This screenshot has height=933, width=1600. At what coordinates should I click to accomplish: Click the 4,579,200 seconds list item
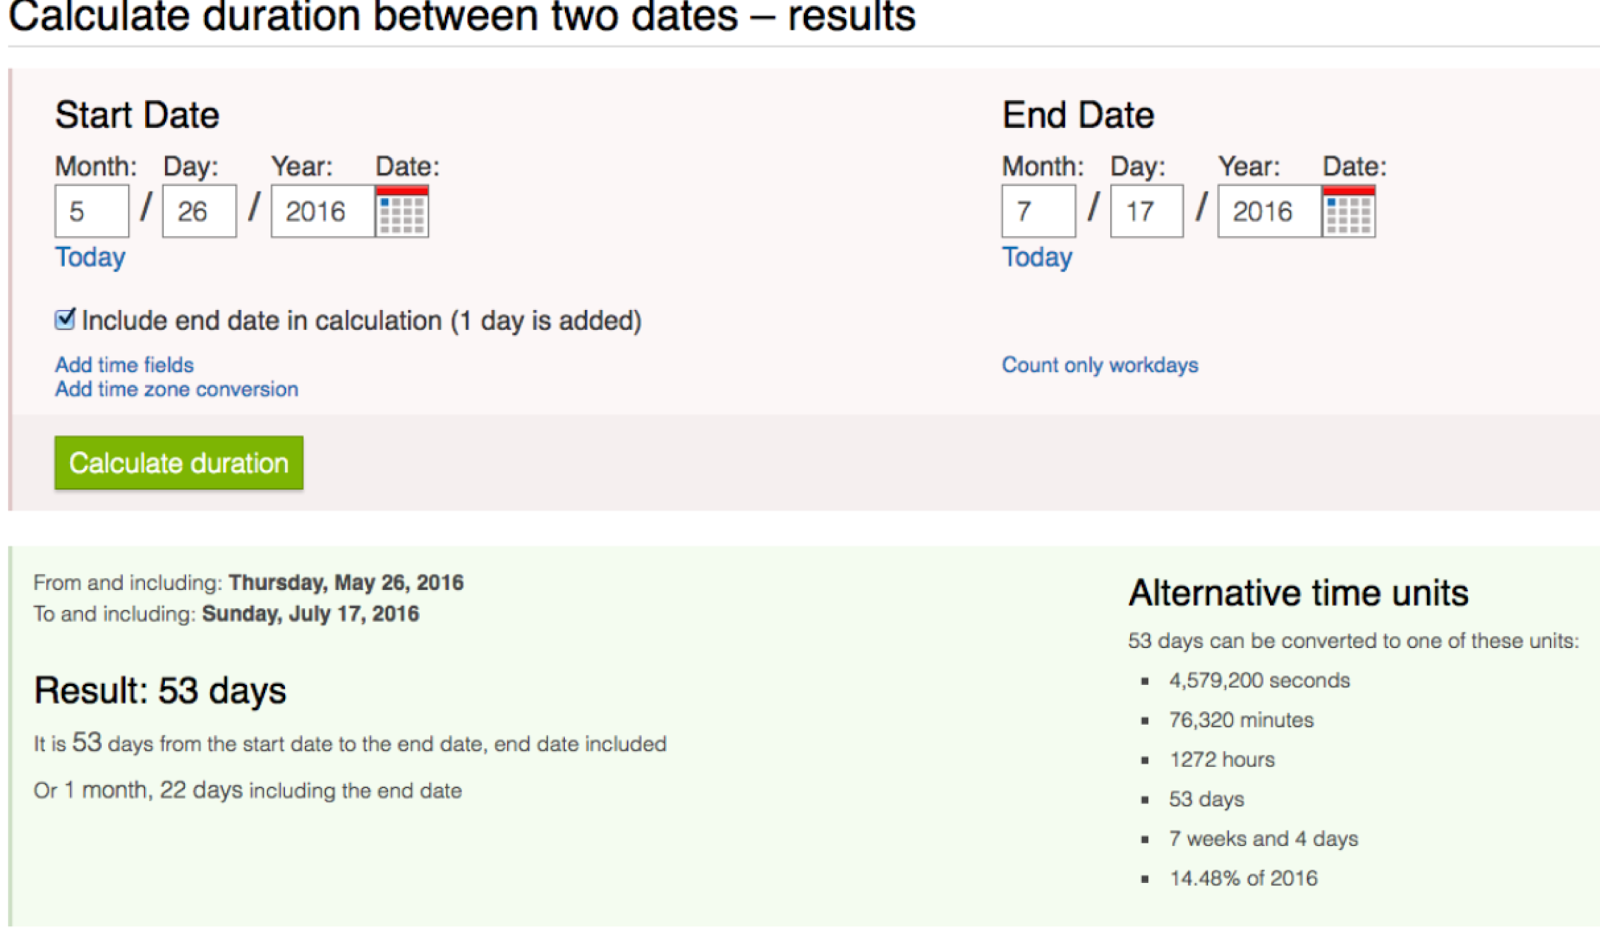point(1259,681)
